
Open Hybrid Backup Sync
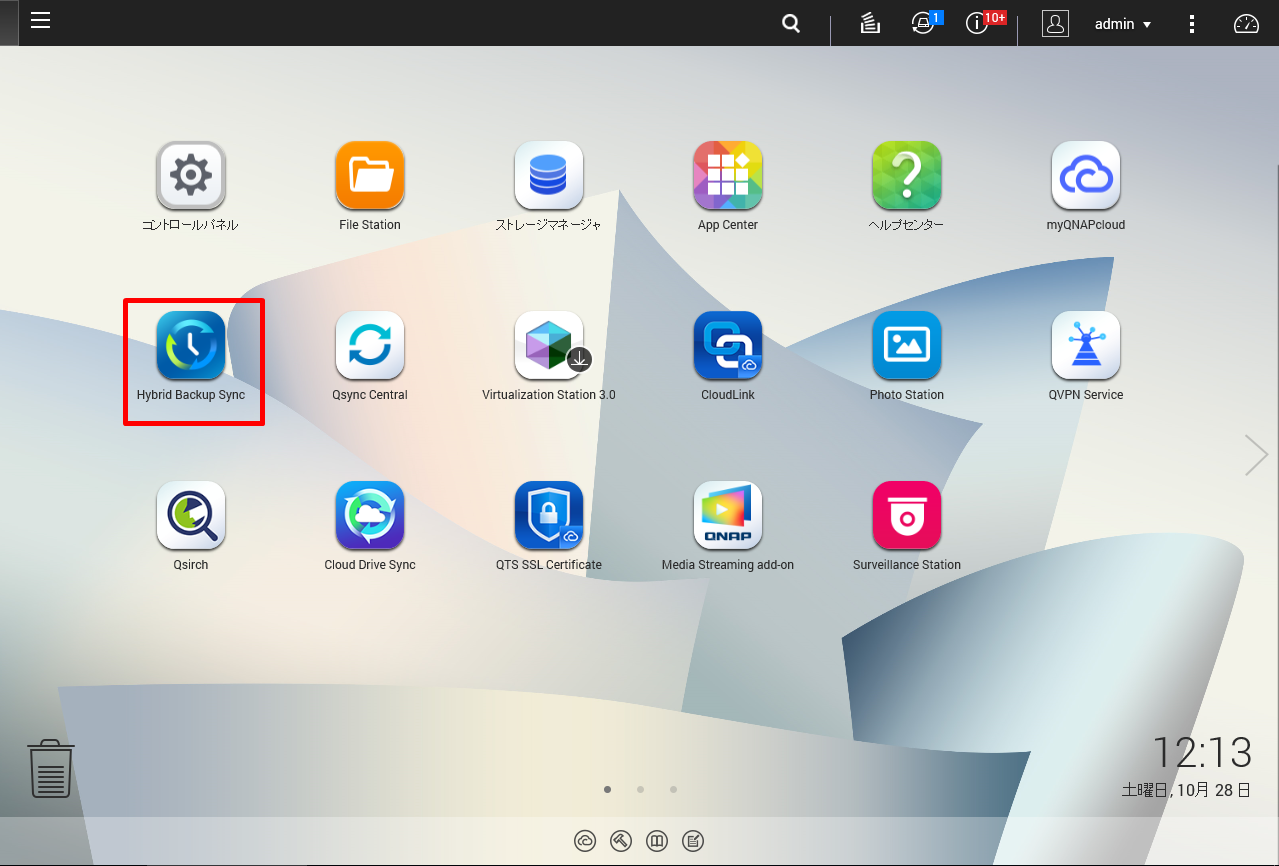(191, 346)
